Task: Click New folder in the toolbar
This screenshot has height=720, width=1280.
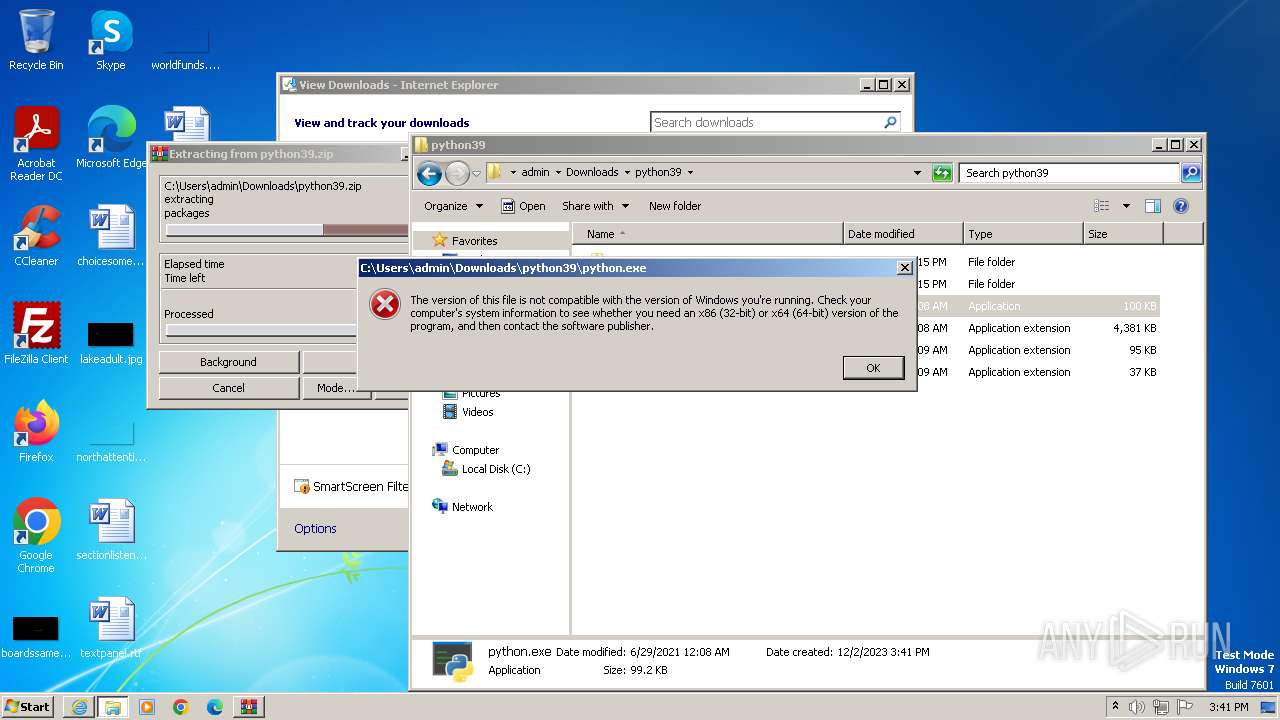Action: tap(675, 206)
